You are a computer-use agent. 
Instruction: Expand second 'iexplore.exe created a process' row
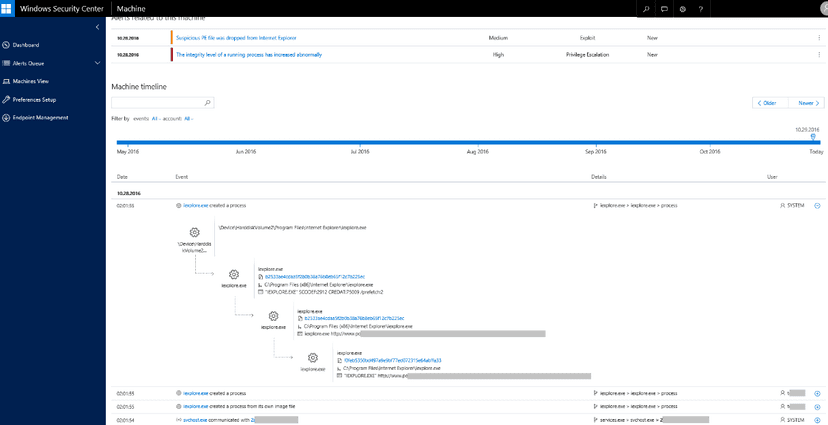(817, 393)
